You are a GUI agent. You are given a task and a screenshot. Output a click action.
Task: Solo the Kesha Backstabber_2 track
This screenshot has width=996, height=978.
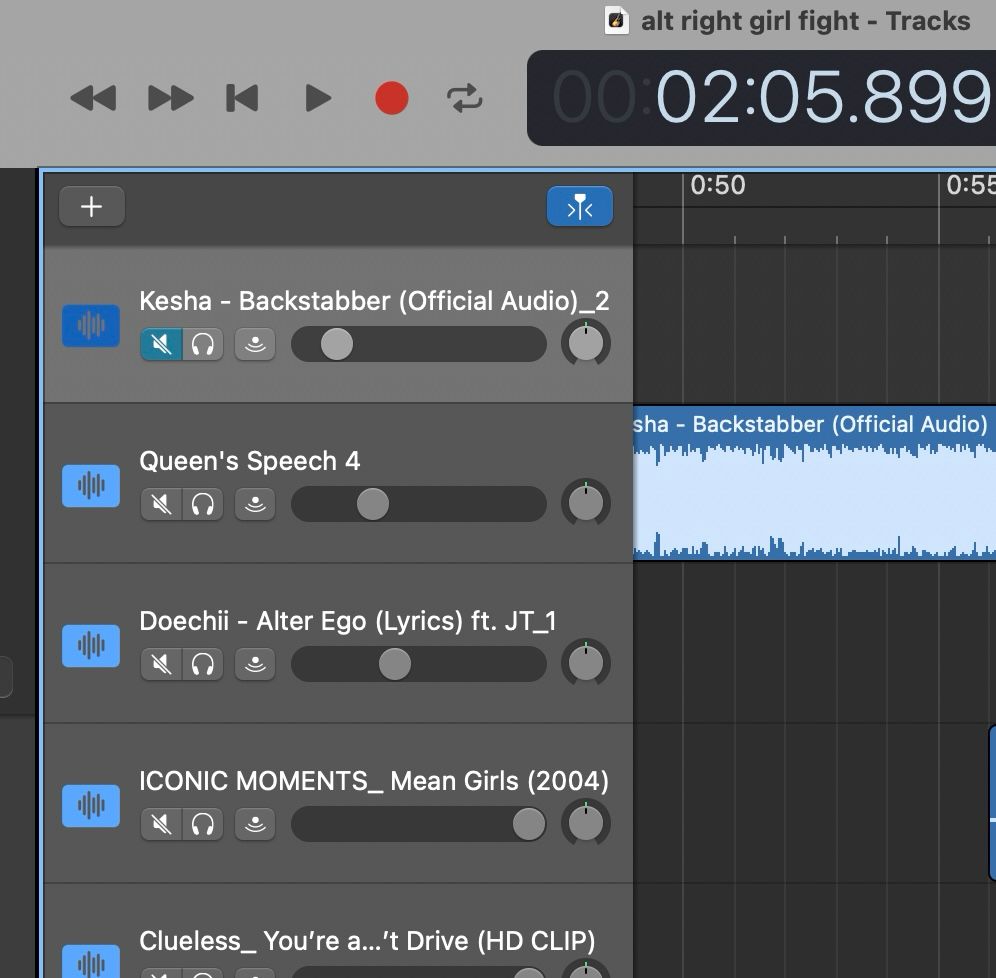point(203,344)
